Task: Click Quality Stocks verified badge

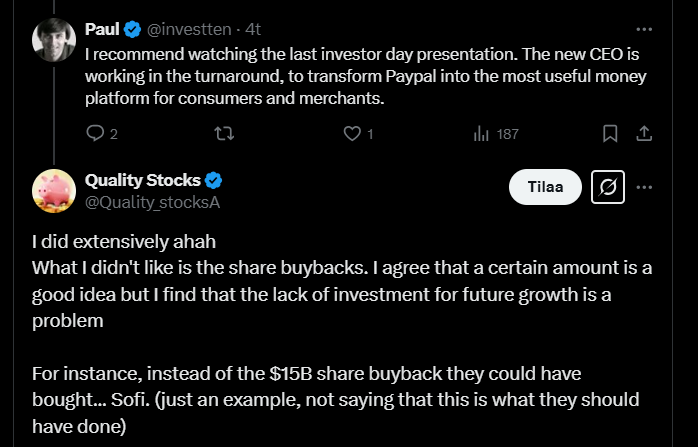Action: point(214,180)
